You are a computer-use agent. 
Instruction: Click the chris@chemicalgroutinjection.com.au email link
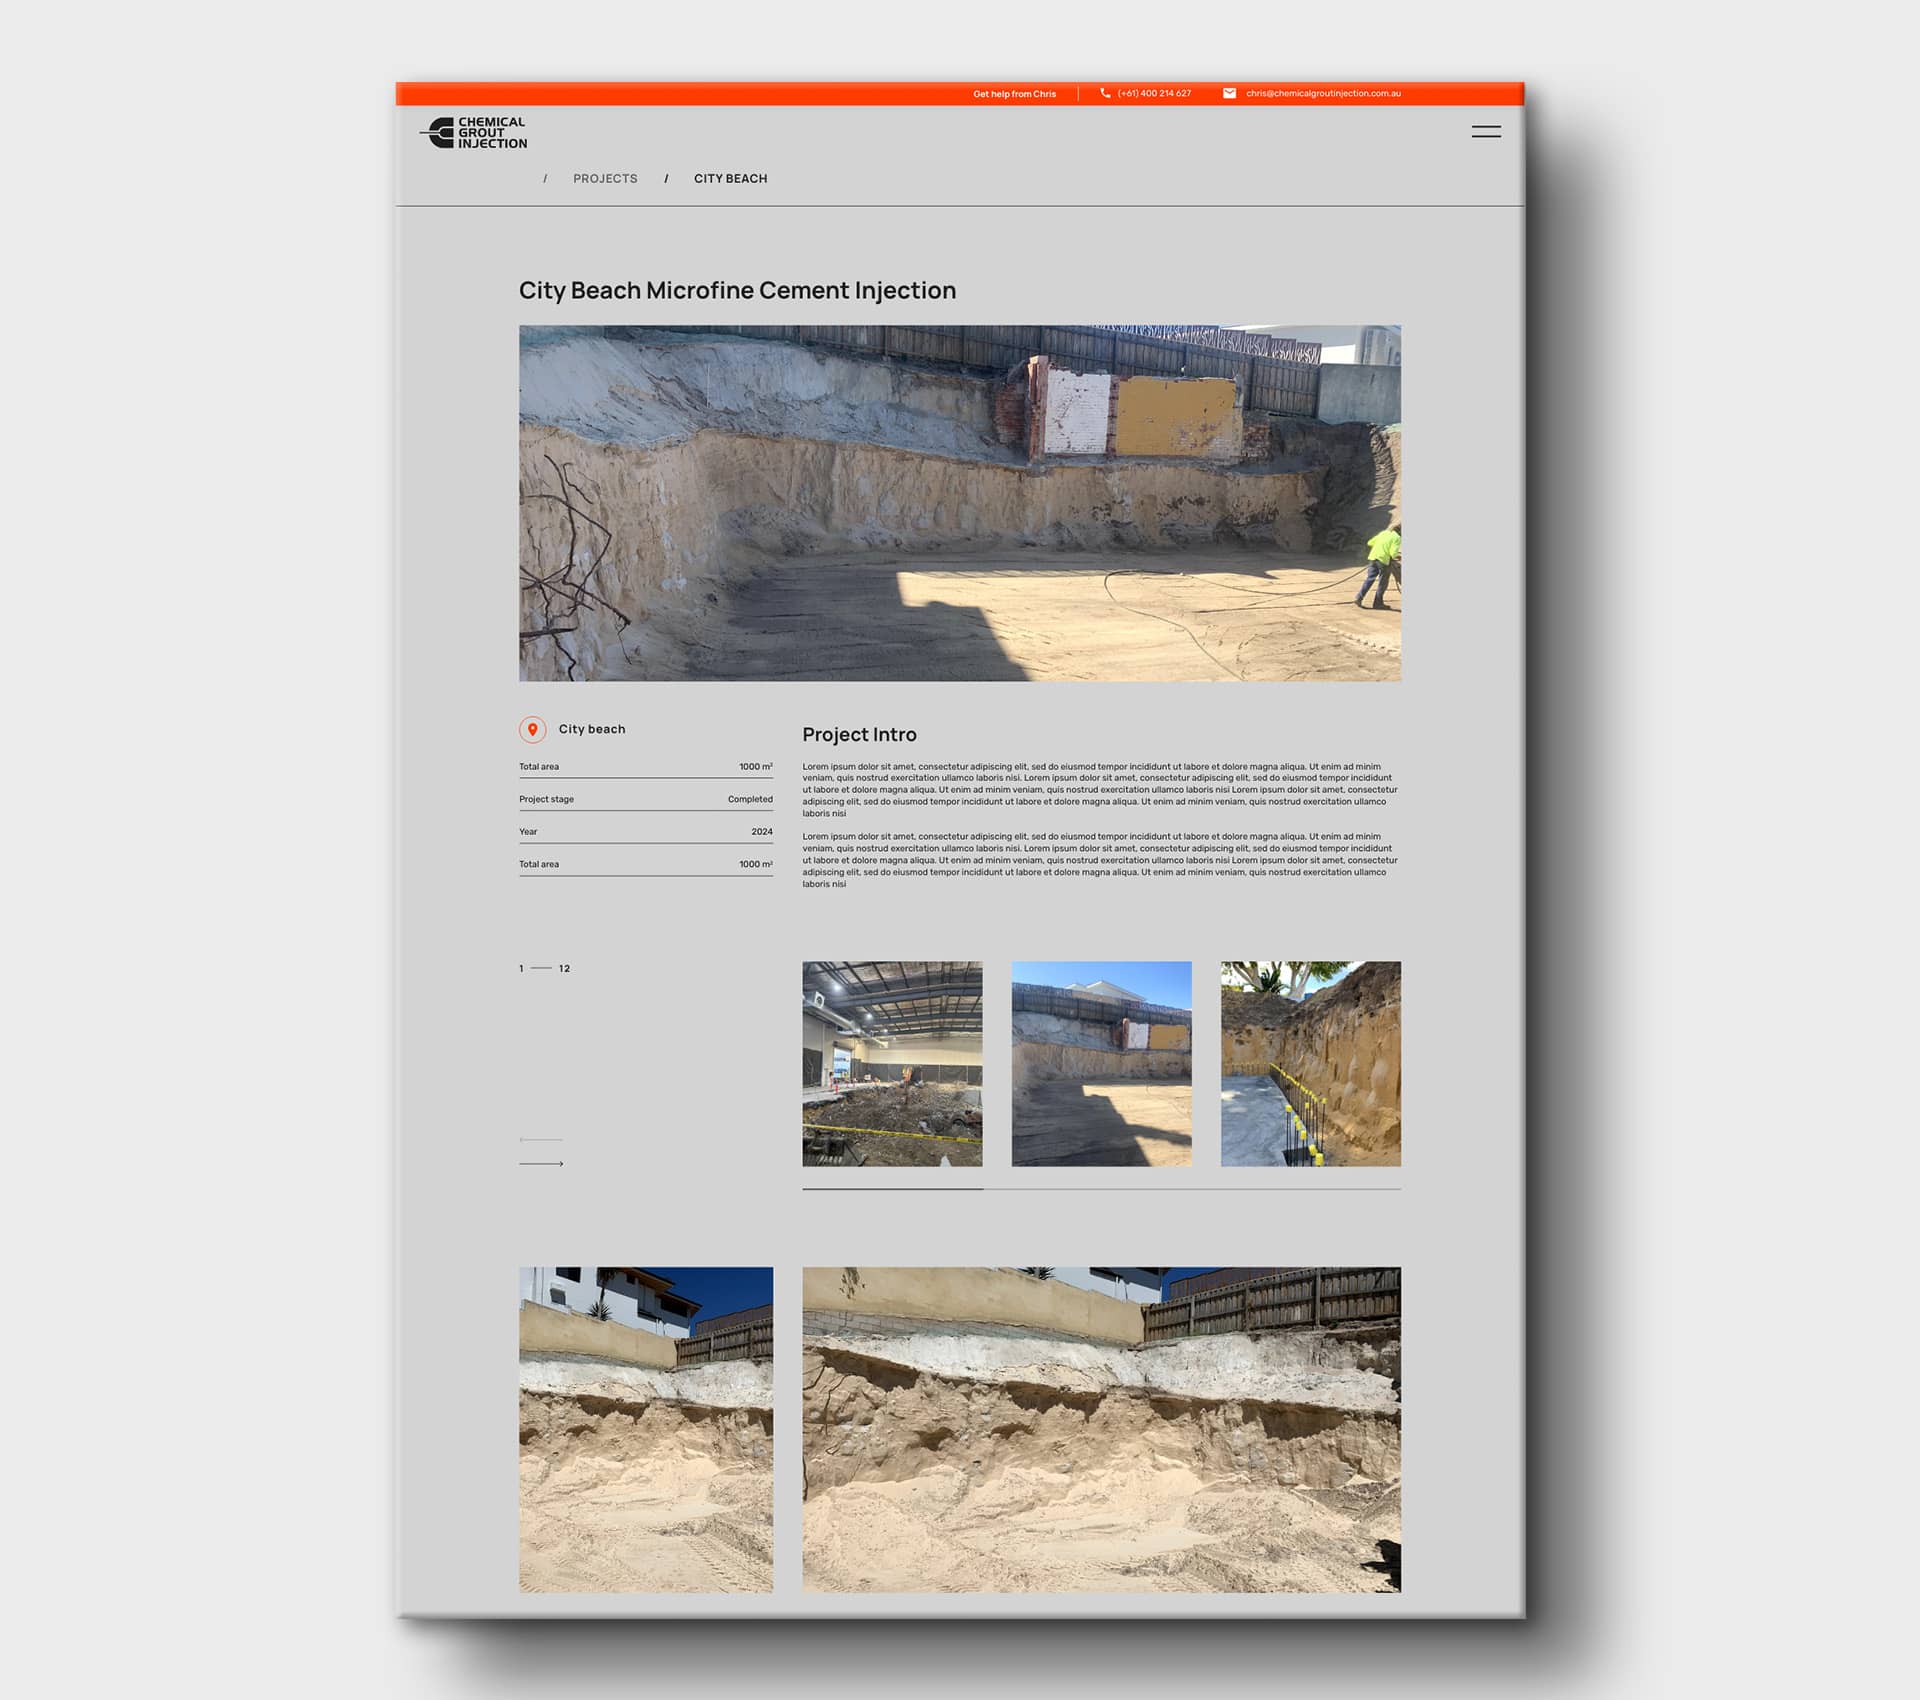(1322, 93)
